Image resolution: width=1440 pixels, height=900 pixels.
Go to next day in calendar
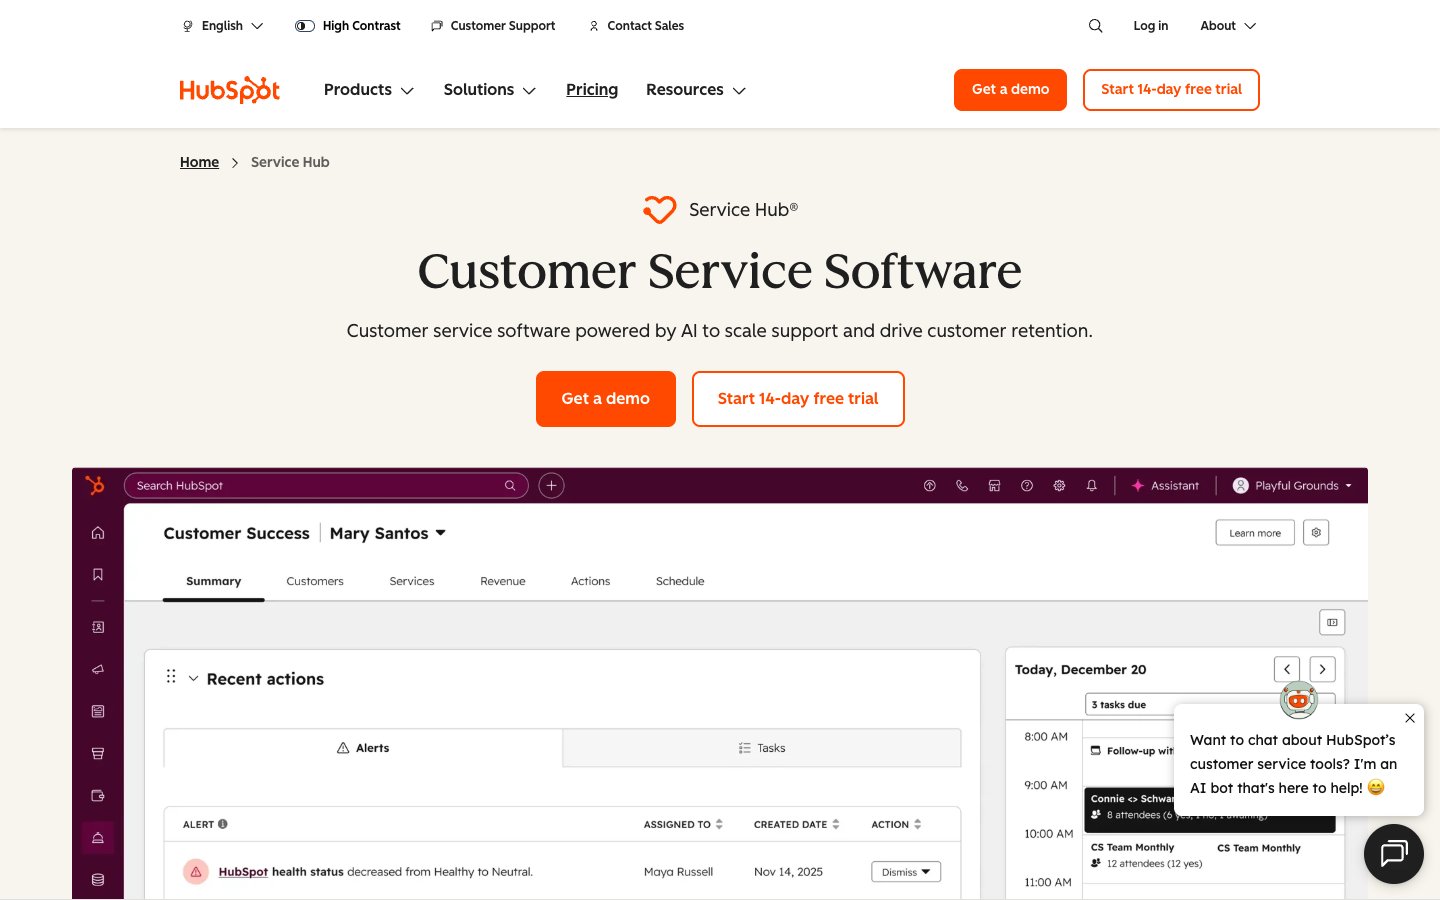(x=1322, y=669)
